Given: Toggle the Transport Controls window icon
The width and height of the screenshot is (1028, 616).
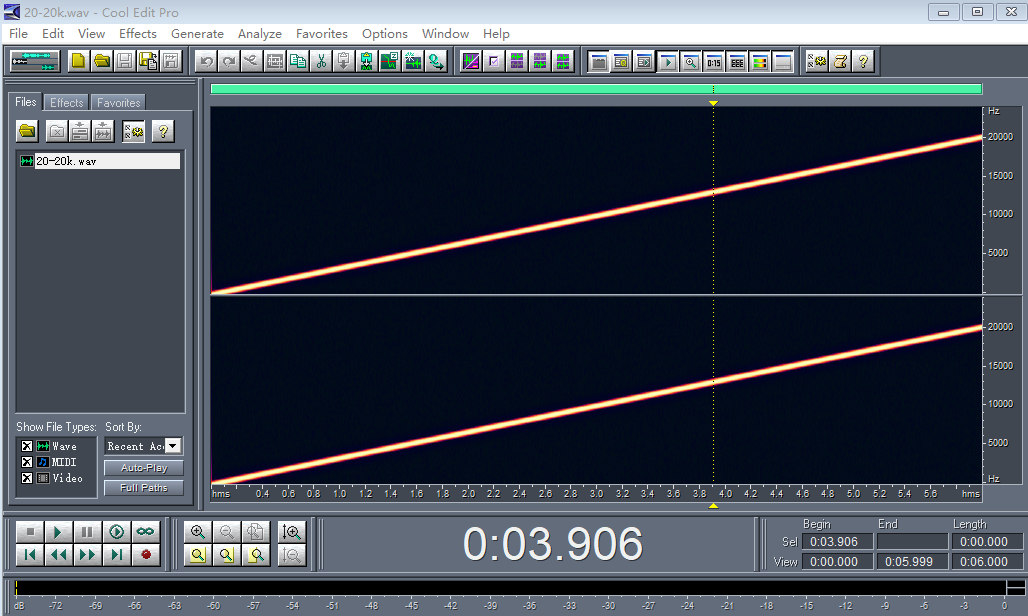Looking at the screenshot, I should pyautogui.click(x=668, y=62).
